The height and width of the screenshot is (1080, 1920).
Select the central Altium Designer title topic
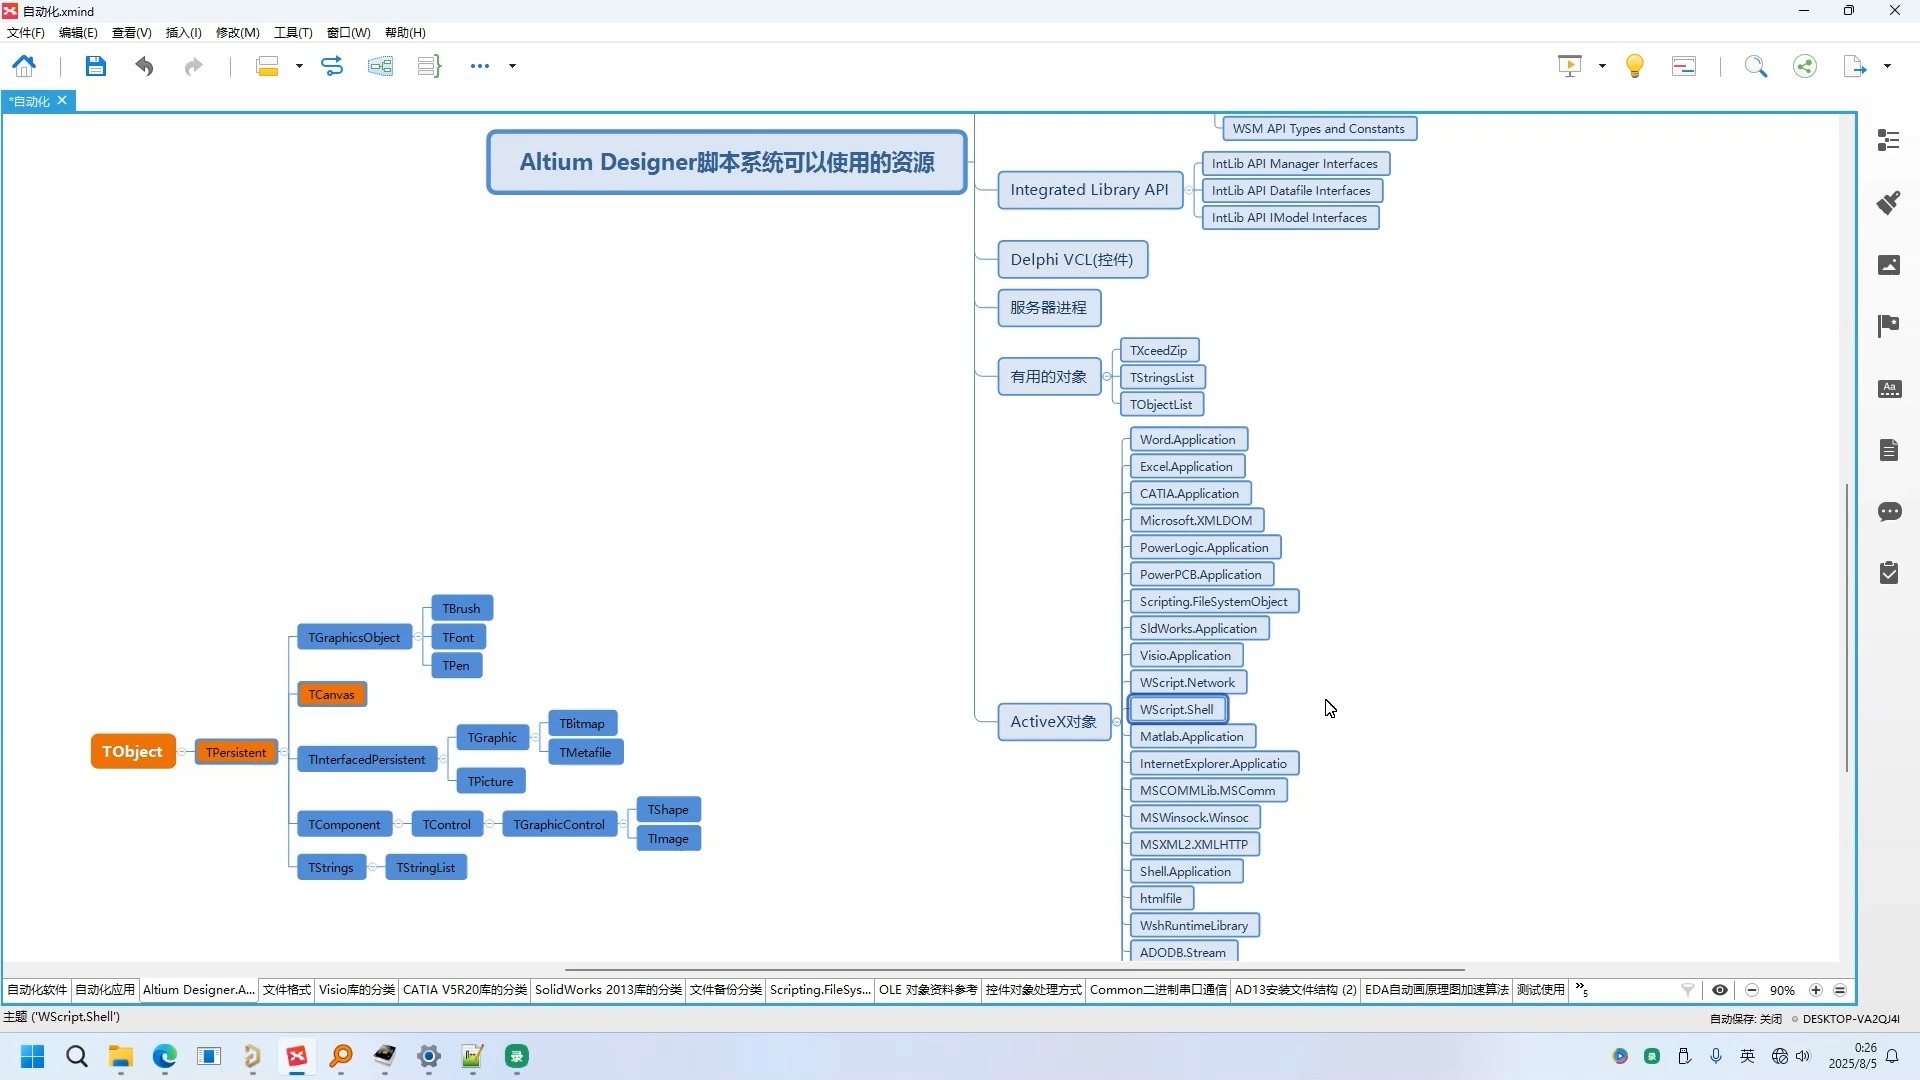pyautogui.click(x=727, y=162)
